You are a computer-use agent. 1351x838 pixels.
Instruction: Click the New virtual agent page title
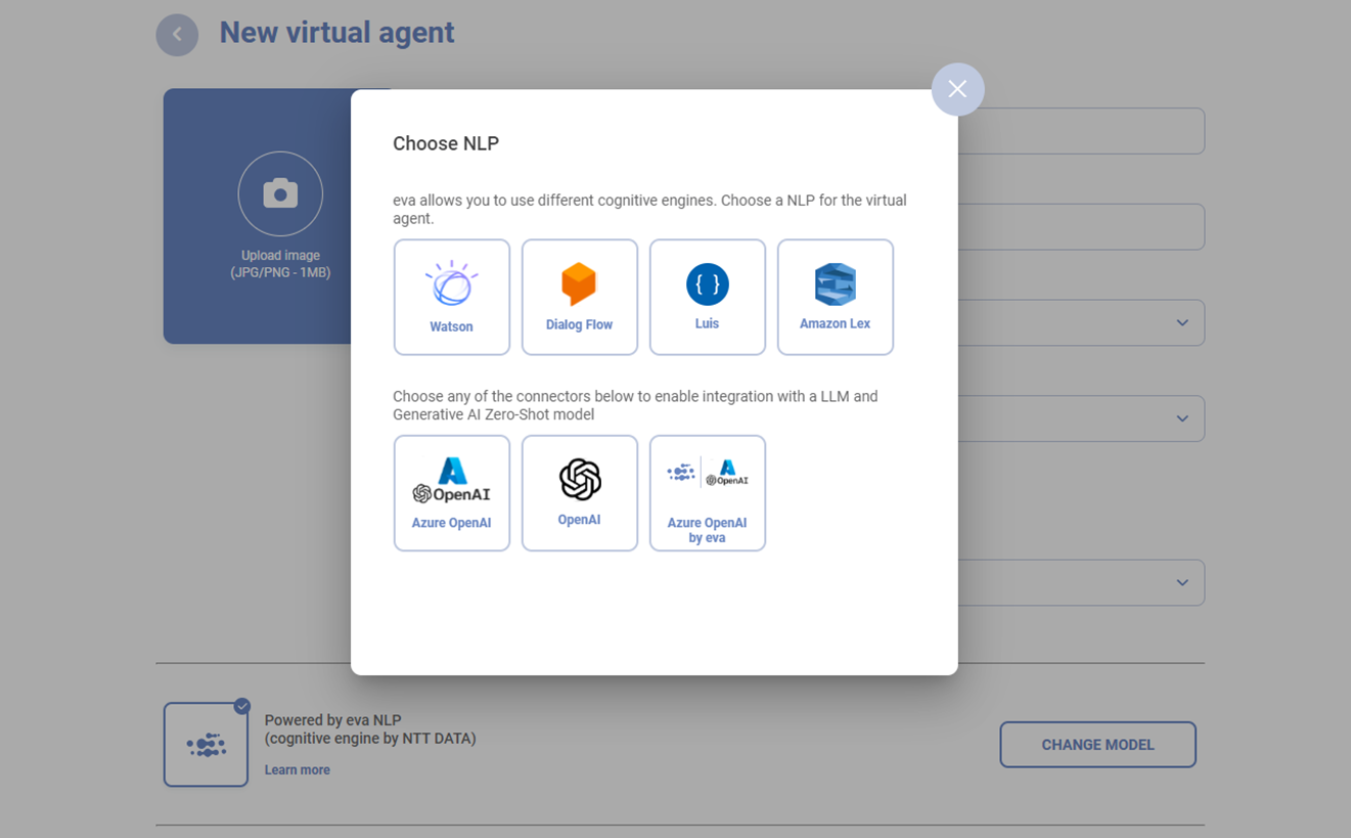[337, 33]
